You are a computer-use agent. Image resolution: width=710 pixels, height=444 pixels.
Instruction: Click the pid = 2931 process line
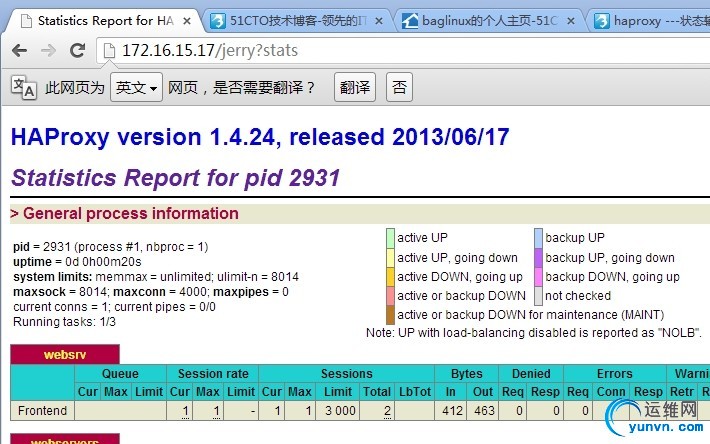click(110, 247)
